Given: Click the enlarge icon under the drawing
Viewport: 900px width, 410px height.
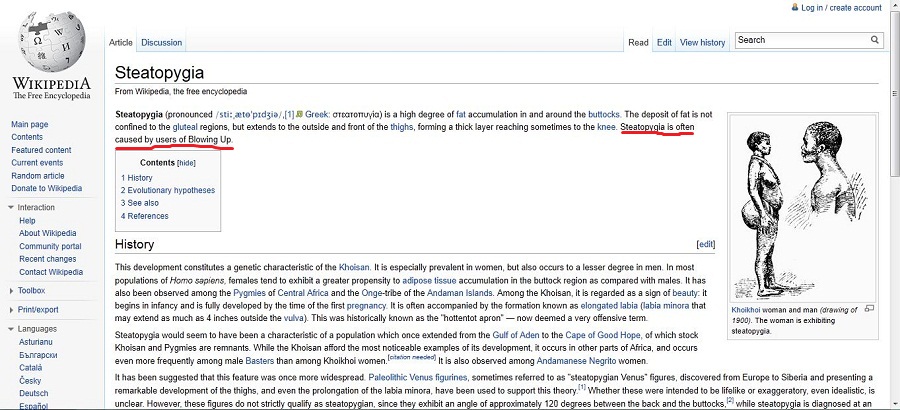Looking at the screenshot, I should tap(868, 309).
